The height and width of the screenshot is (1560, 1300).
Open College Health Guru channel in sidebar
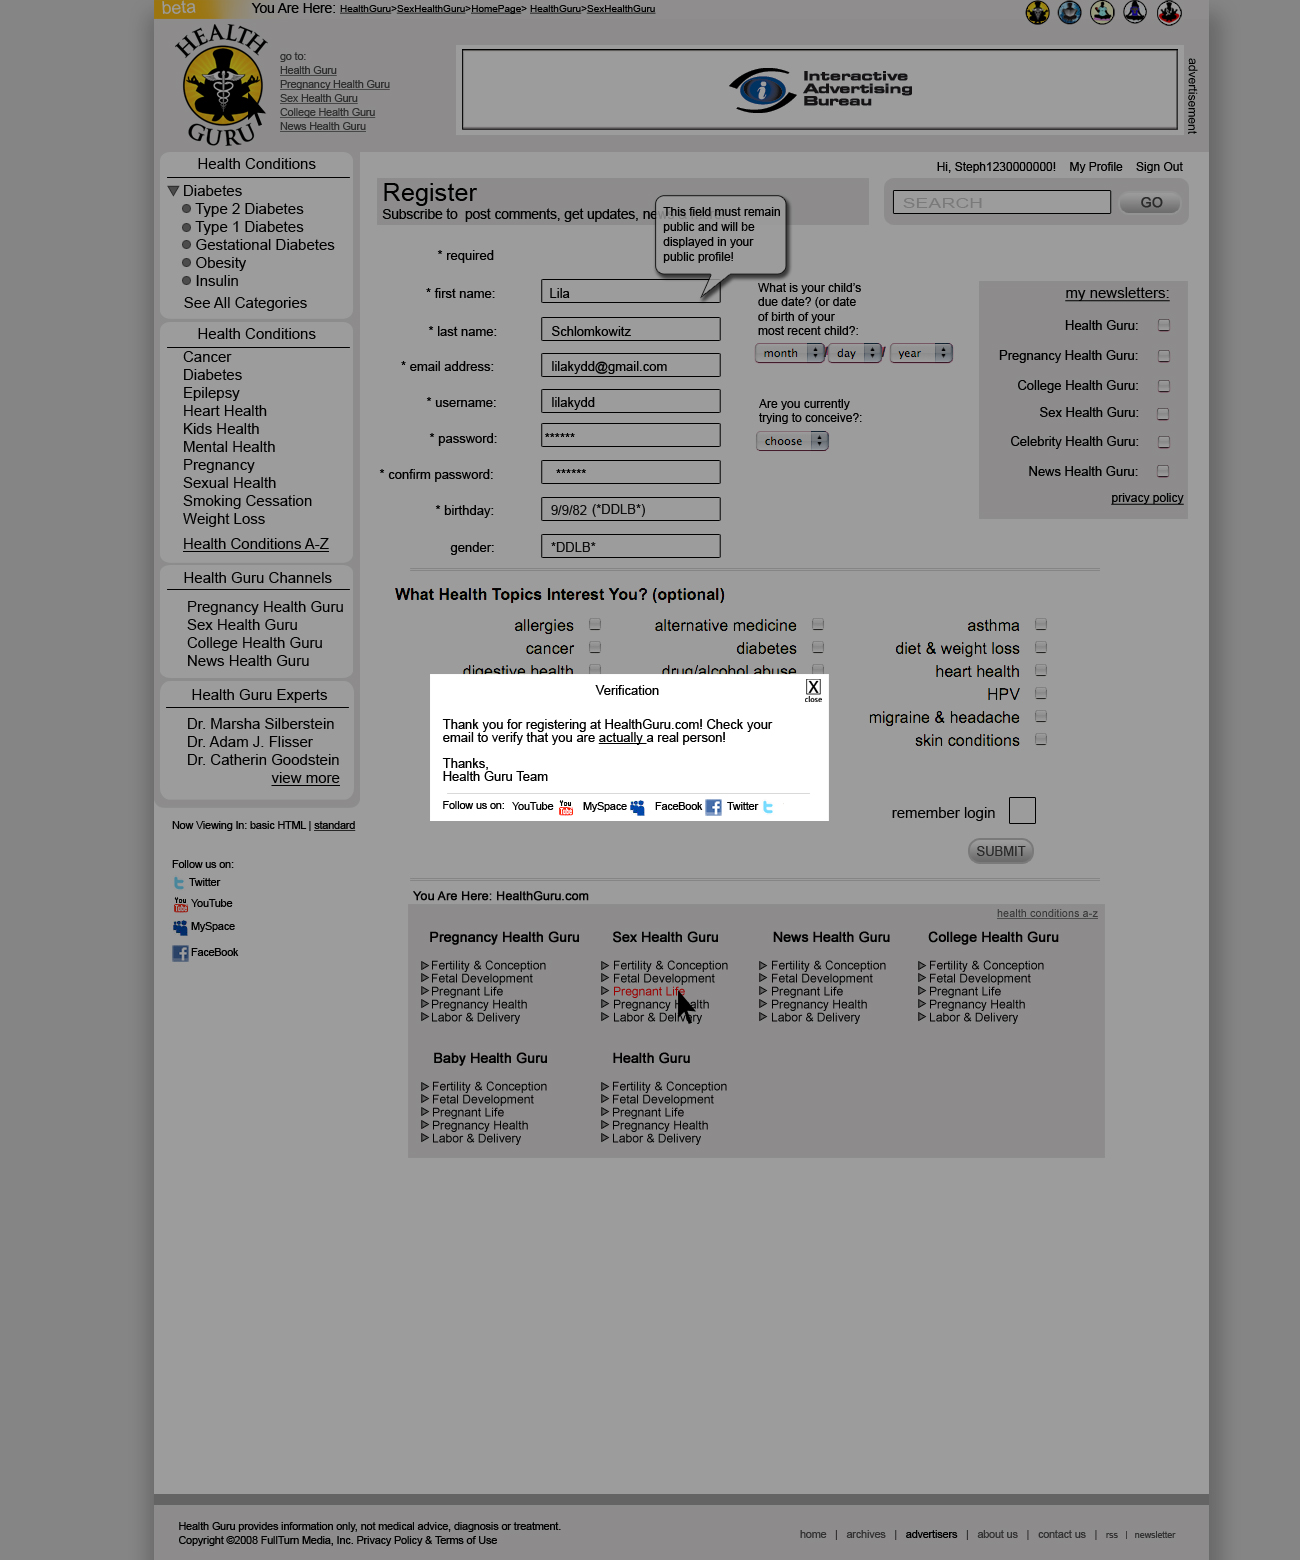click(254, 642)
